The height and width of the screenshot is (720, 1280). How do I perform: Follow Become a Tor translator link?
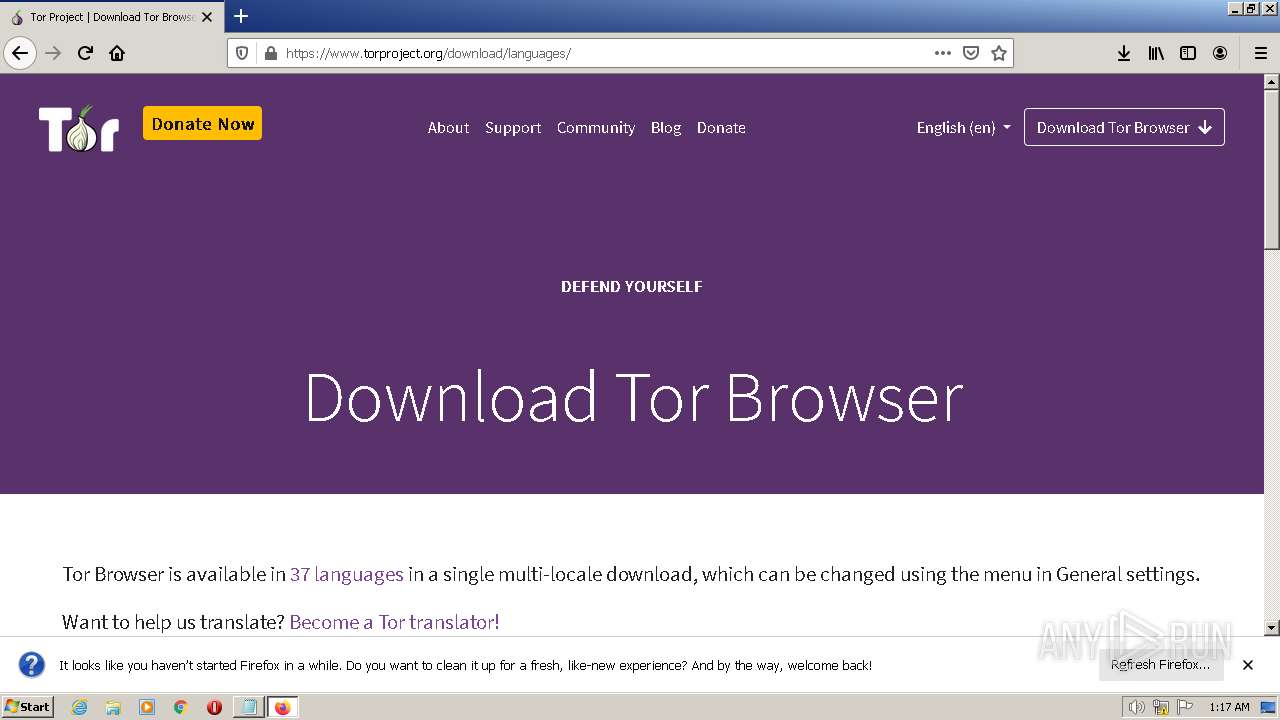[x=394, y=622]
